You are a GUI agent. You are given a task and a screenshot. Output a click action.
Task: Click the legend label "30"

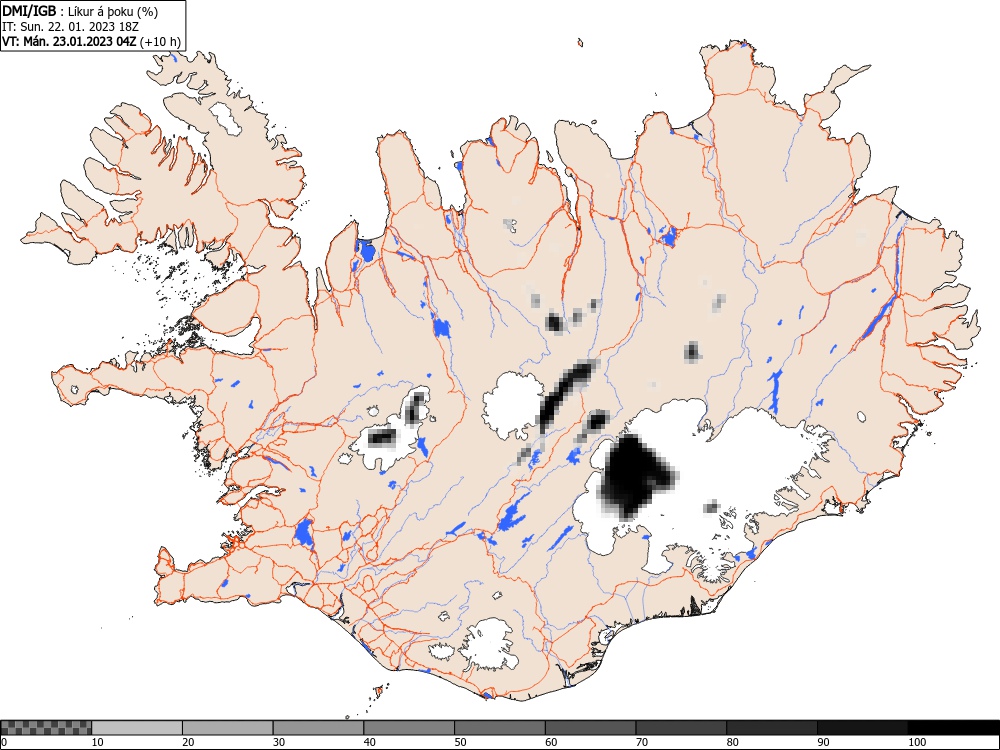pos(279,742)
